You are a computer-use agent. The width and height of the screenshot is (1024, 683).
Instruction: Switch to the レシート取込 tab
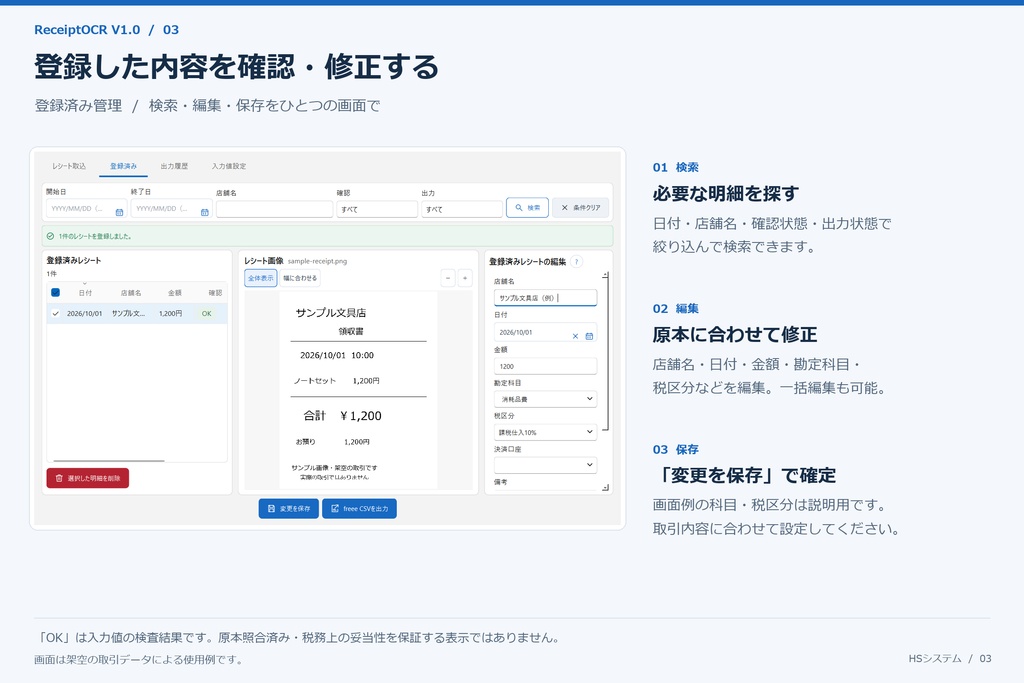[x=69, y=166]
